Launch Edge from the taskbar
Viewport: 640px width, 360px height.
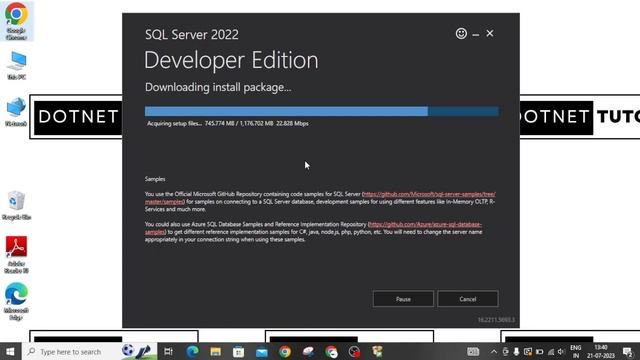coord(192,351)
